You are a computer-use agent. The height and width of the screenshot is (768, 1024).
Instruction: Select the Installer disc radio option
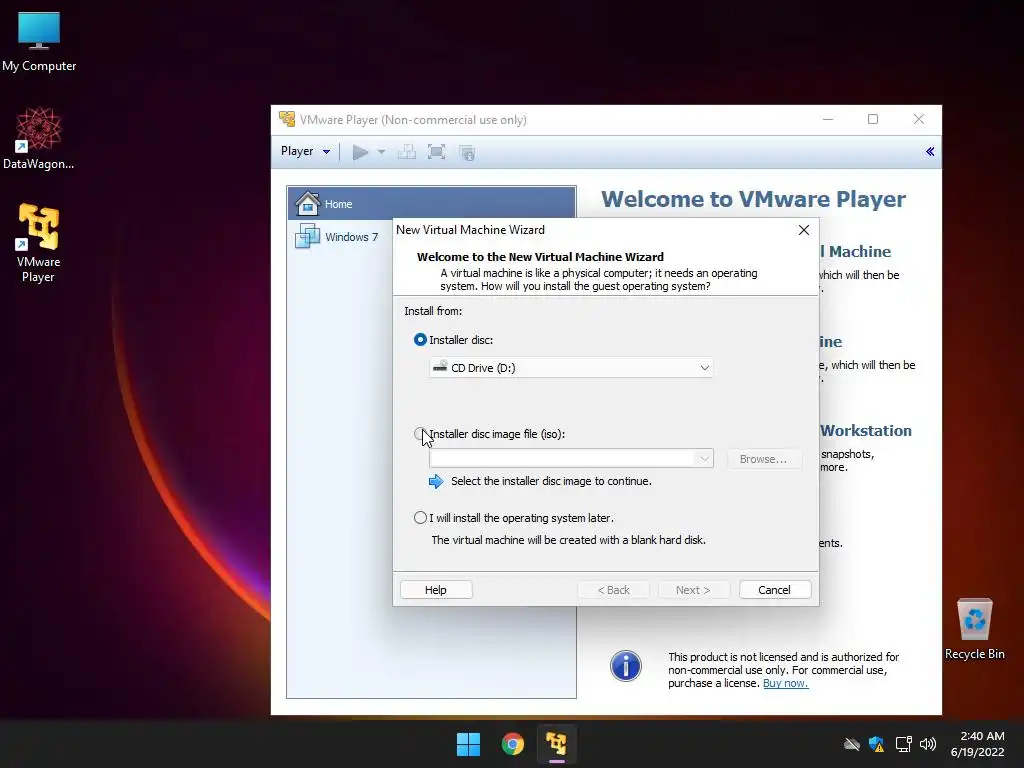point(420,340)
